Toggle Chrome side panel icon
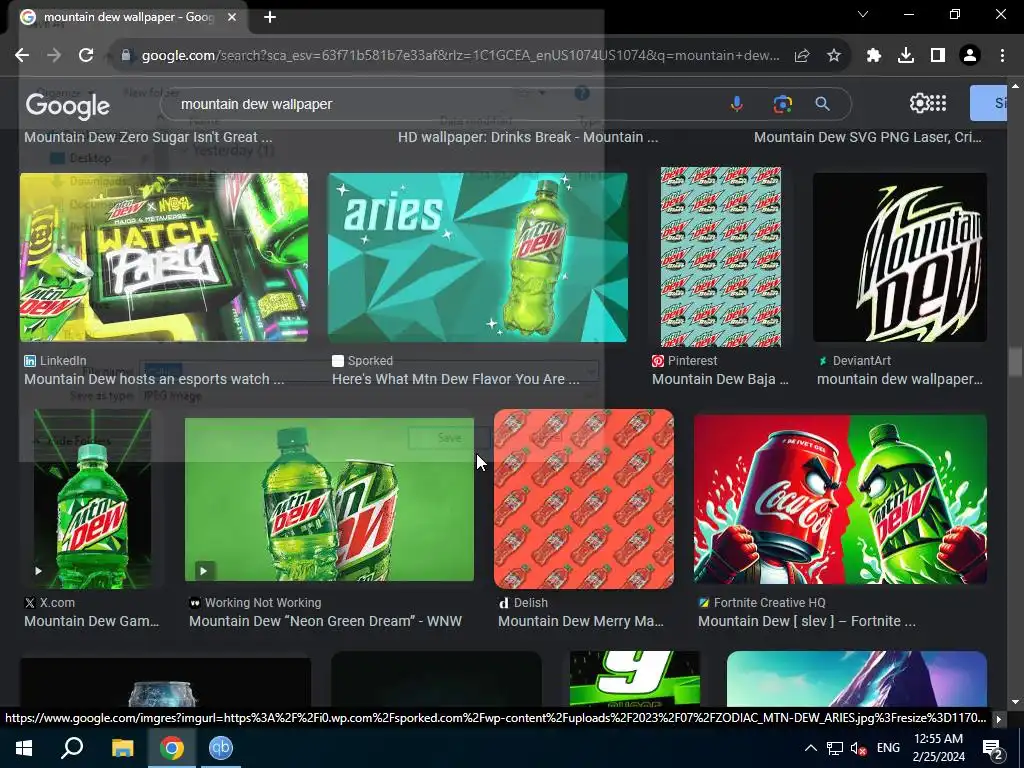This screenshot has height=768, width=1024. click(x=938, y=56)
